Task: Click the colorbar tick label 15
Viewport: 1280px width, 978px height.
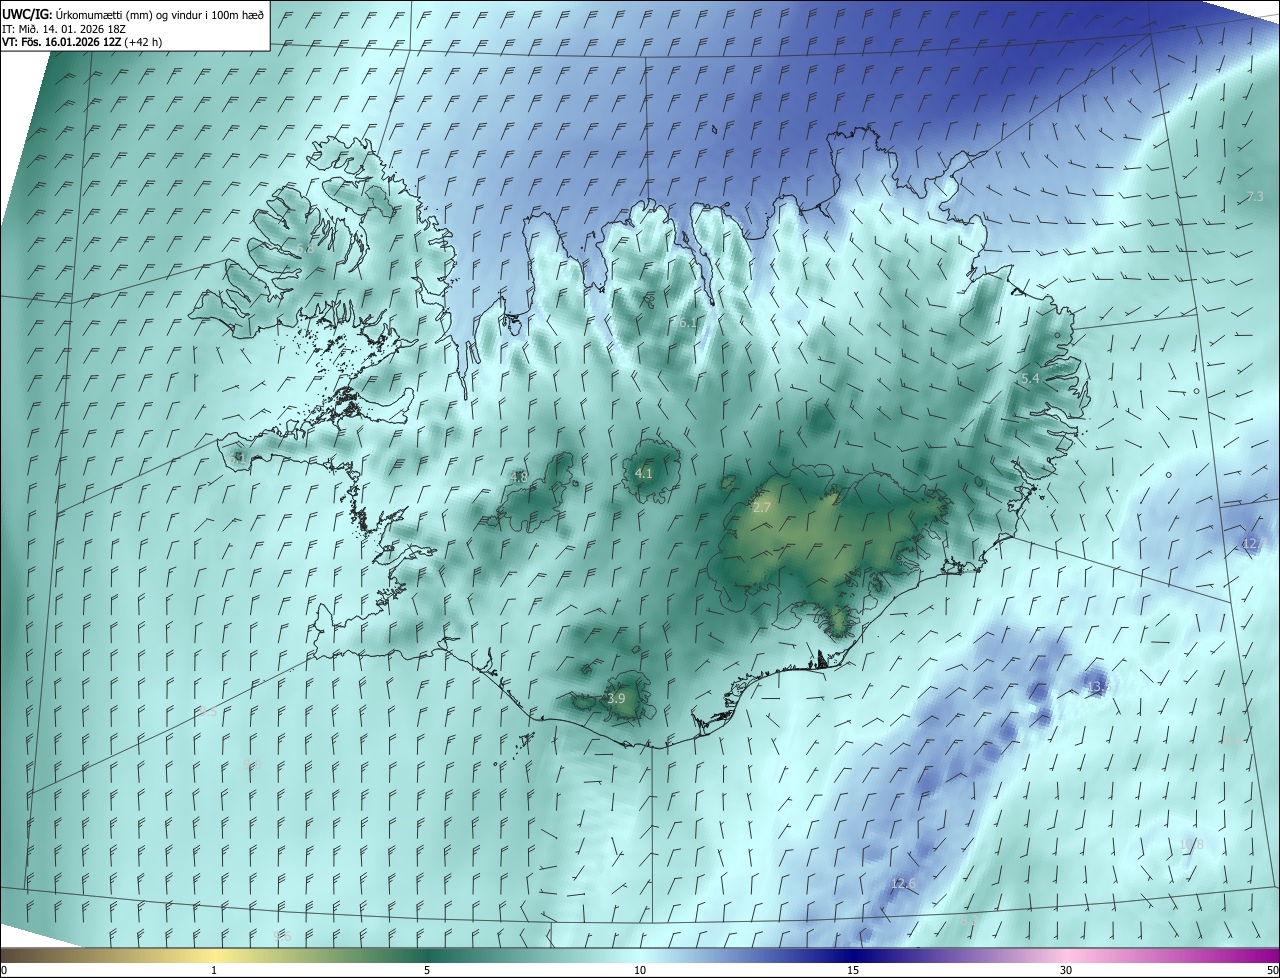Action: pos(853,970)
